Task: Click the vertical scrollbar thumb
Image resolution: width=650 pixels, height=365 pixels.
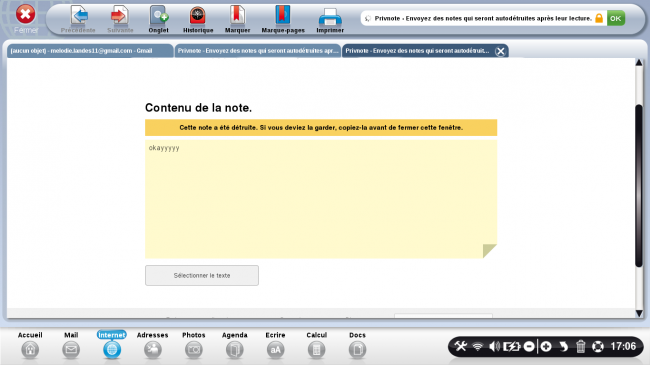Action: click(639, 185)
